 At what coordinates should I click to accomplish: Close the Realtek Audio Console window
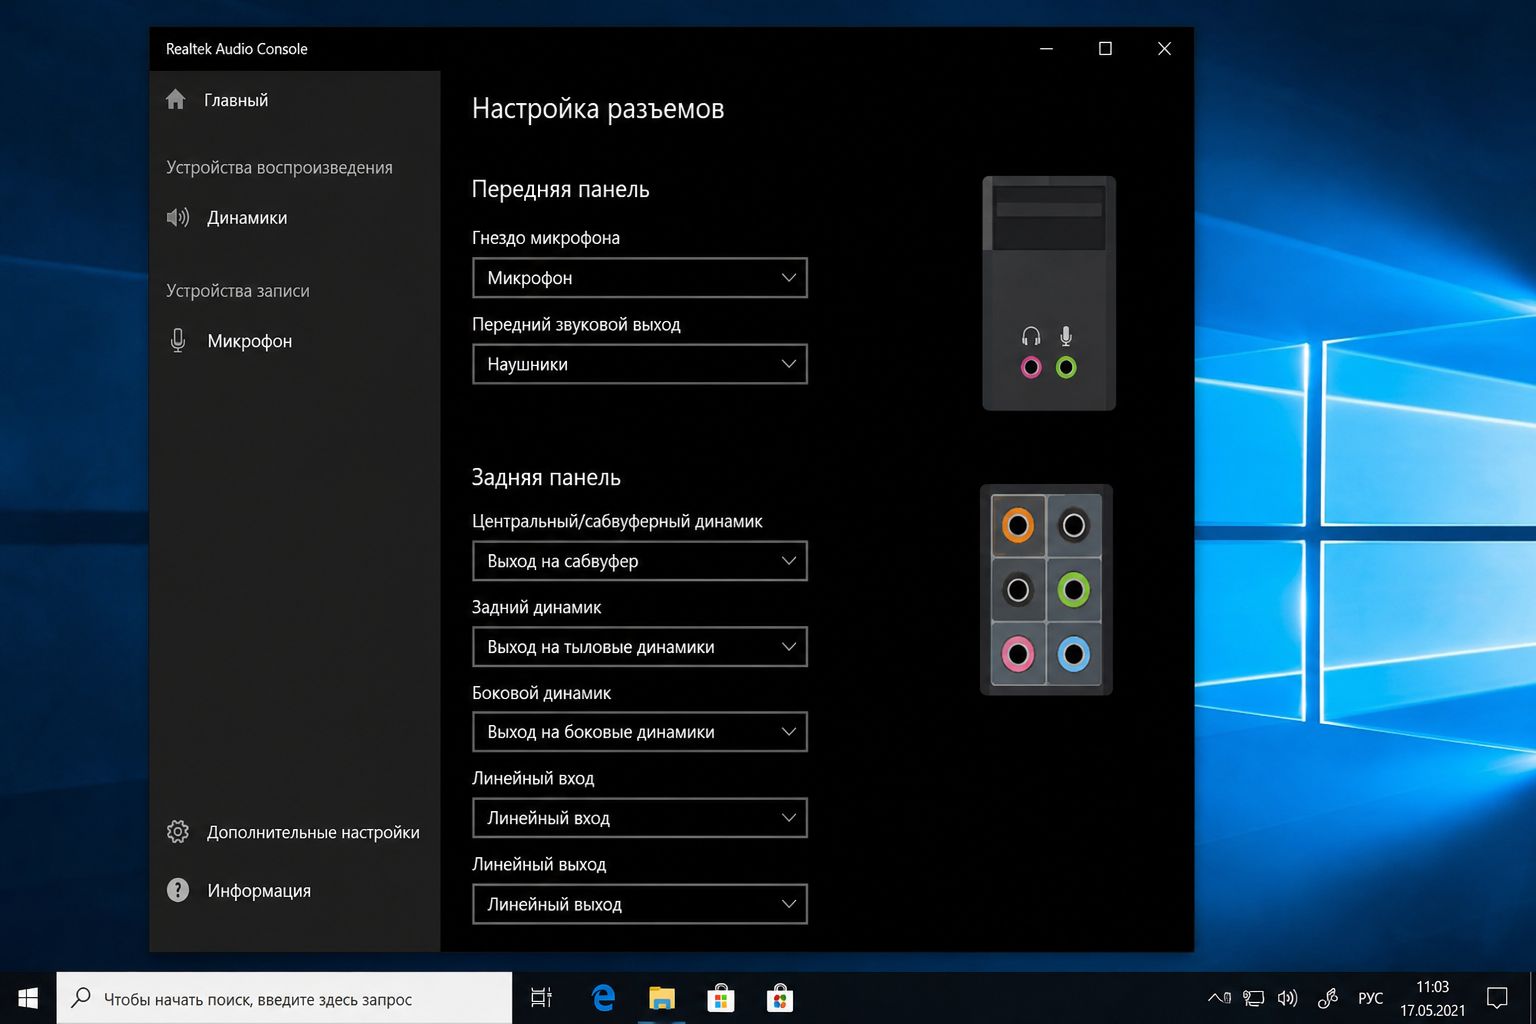click(x=1164, y=48)
